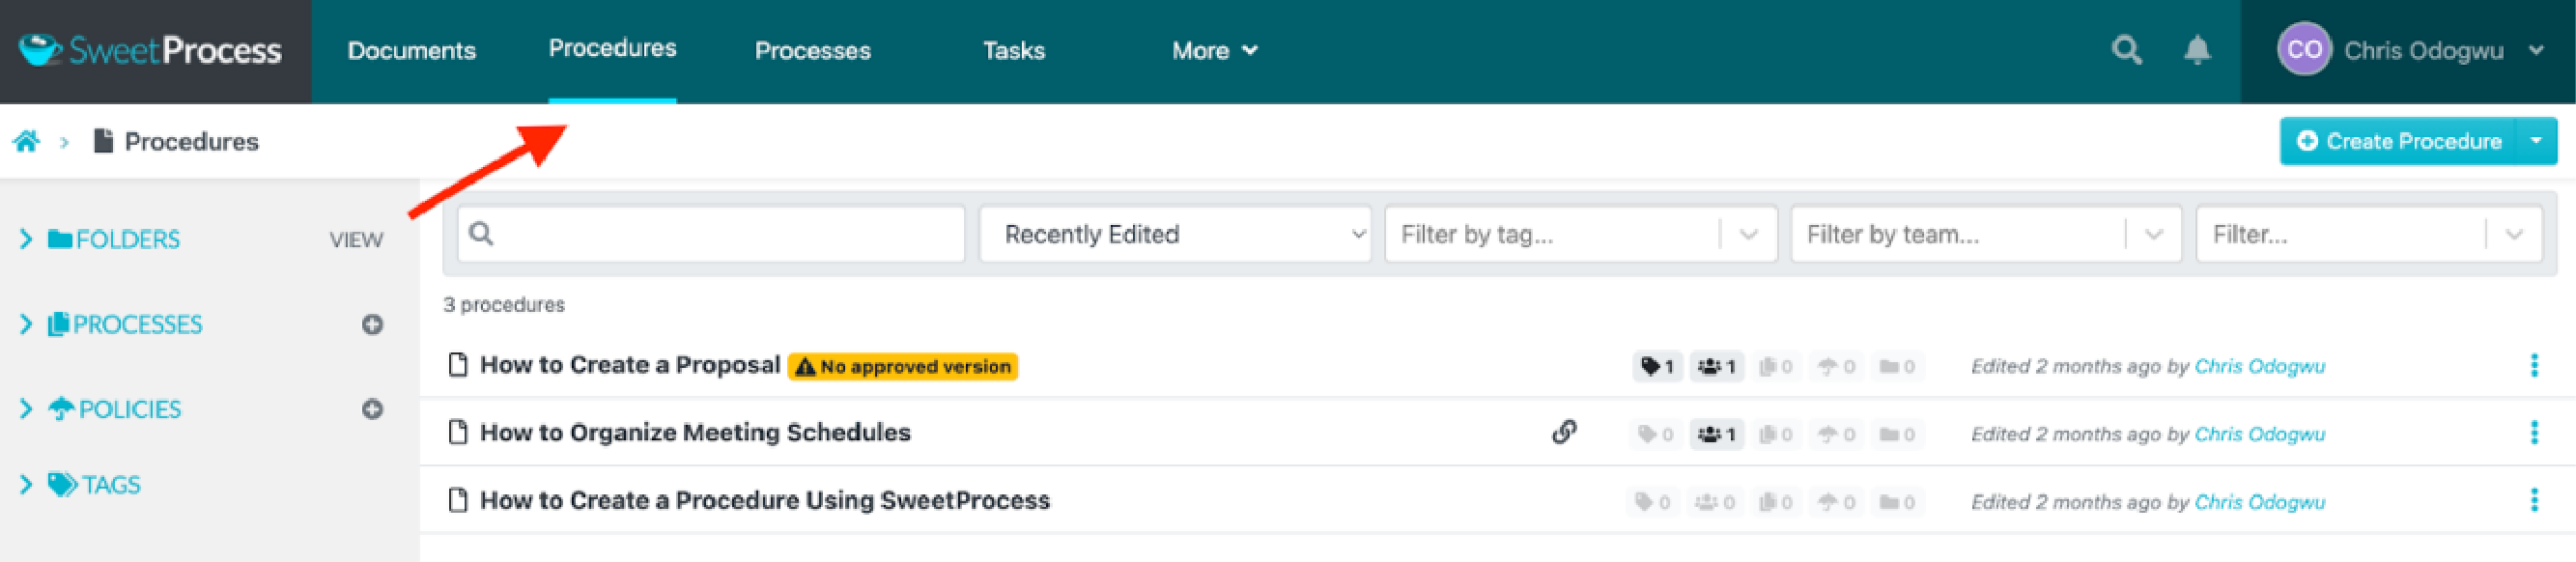Image resolution: width=2576 pixels, height=562 pixels.
Task: Click the team count badge on Proposal row
Action: pos(1717,366)
